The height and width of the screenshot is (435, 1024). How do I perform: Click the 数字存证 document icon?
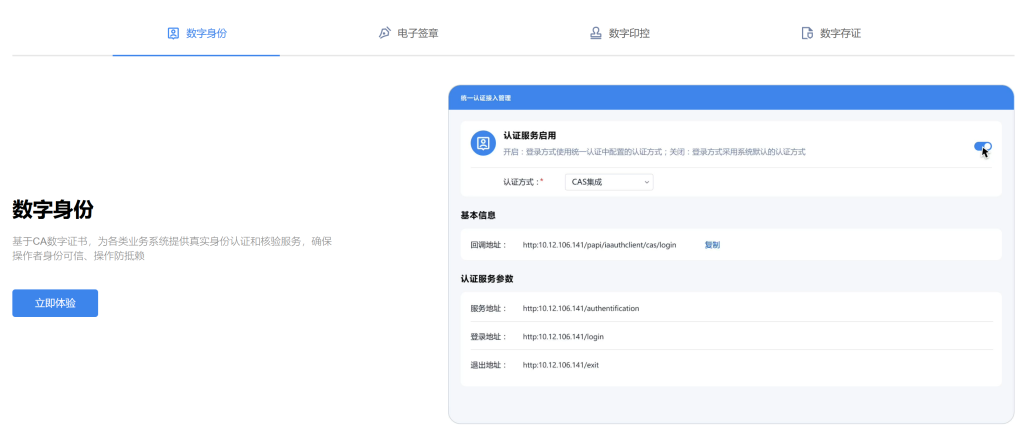pyautogui.click(x=807, y=33)
